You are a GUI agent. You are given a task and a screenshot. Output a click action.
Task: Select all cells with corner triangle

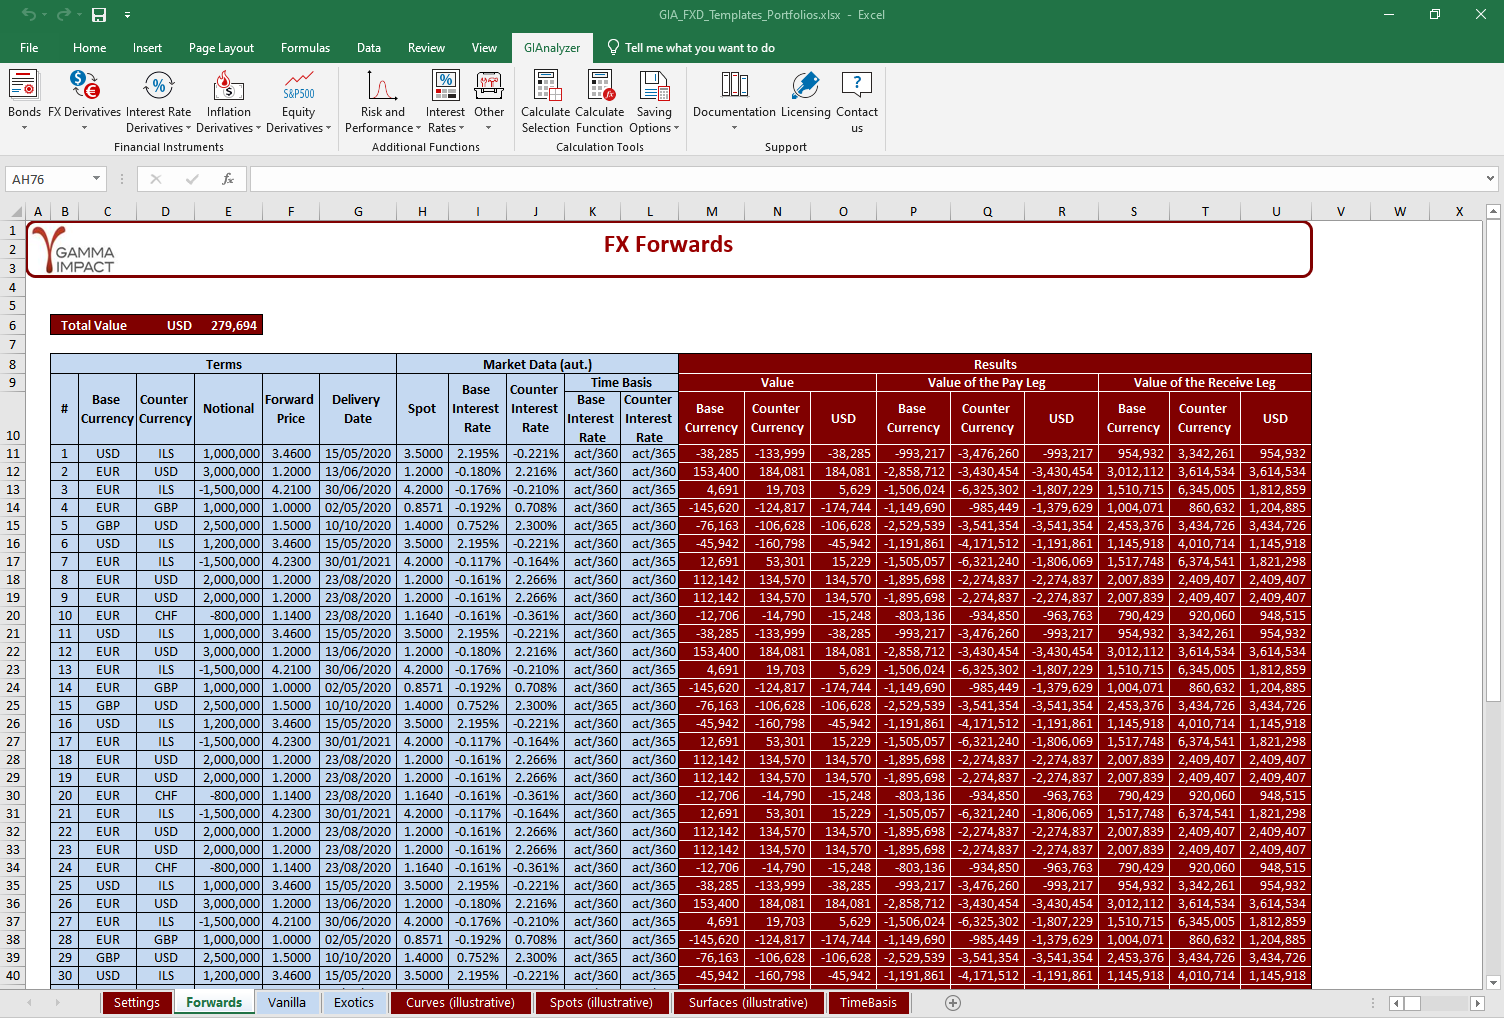(x=16, y=211)
